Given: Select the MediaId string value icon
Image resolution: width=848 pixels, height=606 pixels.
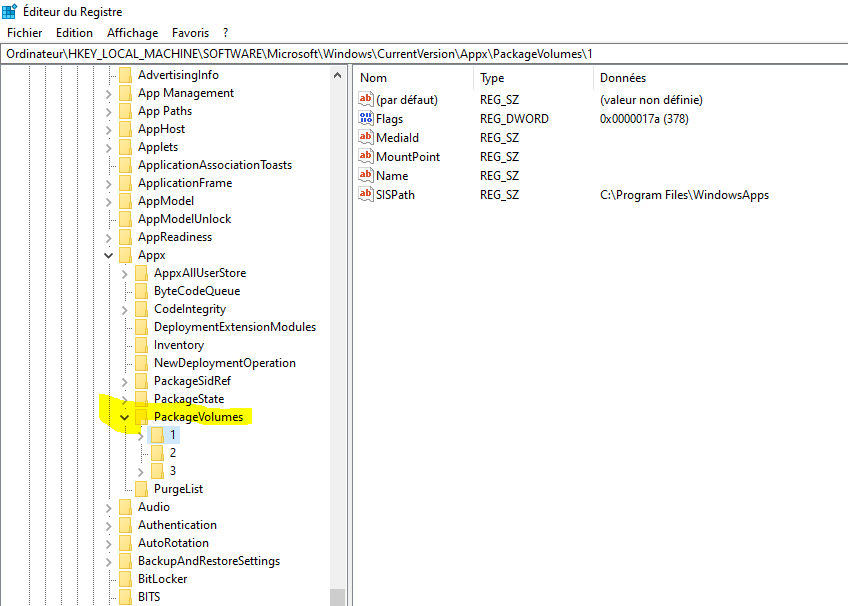Looking at the screenshot, I should coord(366,137).
